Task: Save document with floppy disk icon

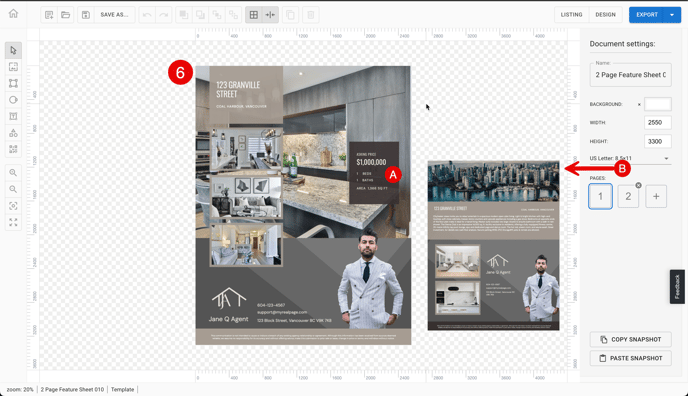Action: (x=86, y=15)
